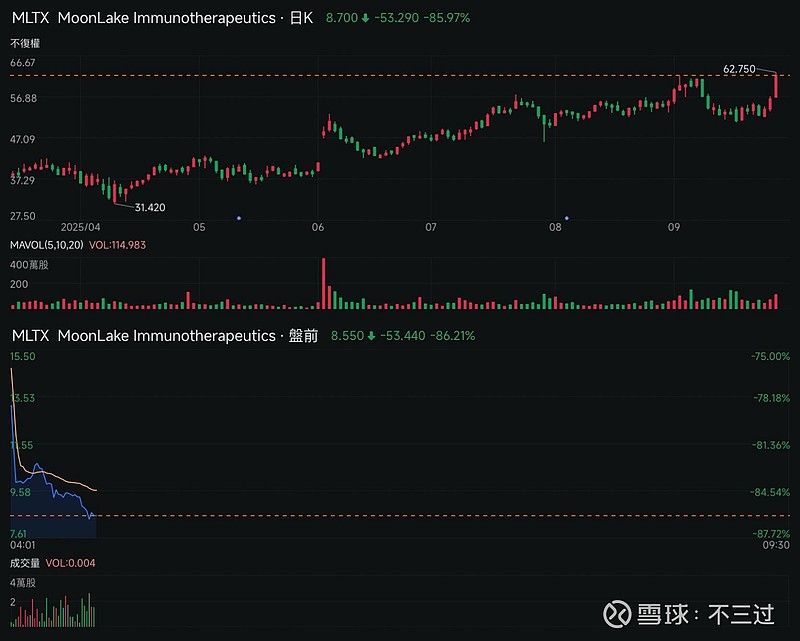Click the 56.88 axis value
Image resolution: width=800 pixels, height=641 pixels.
click(x=23, y=98)
